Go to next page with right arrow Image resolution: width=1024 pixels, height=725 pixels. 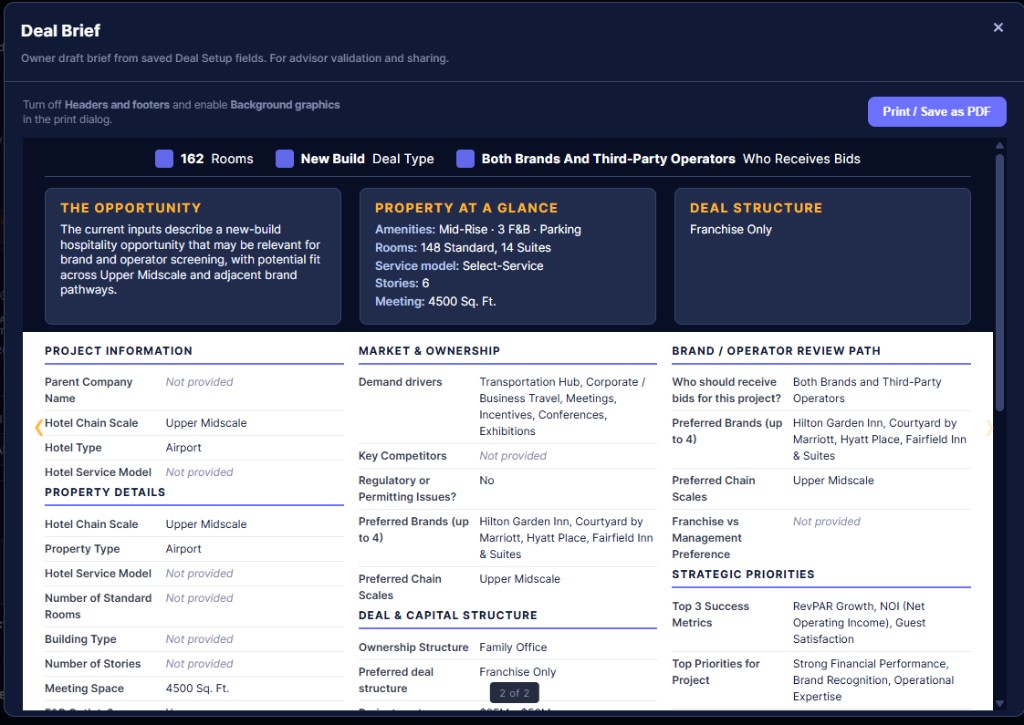(x=989, y=427)
